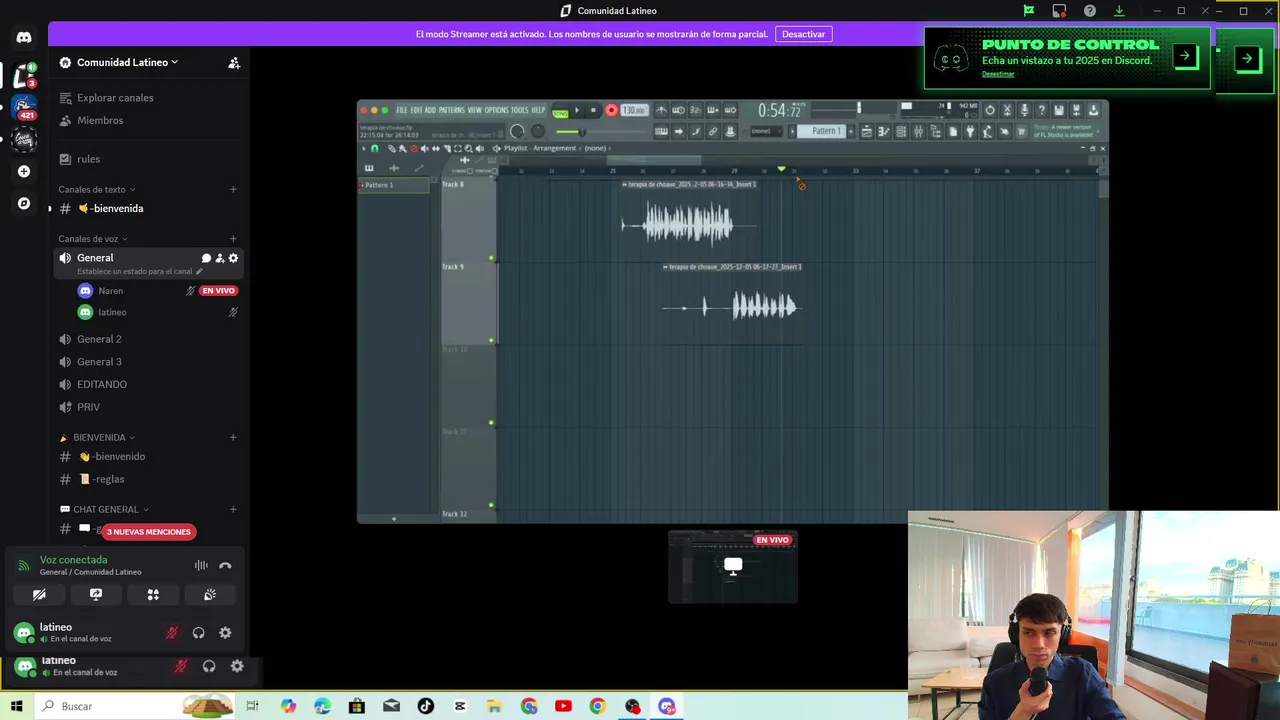The height and width of the screenshot is (720, 1280).
Task: Disconnect from voice with hang-up icon
Action: pos(225,566)
